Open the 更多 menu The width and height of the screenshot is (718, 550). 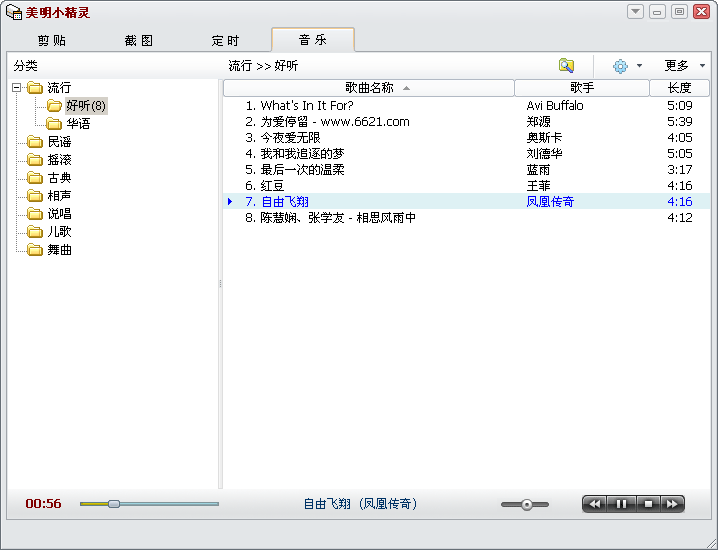[x=677, y=66]
